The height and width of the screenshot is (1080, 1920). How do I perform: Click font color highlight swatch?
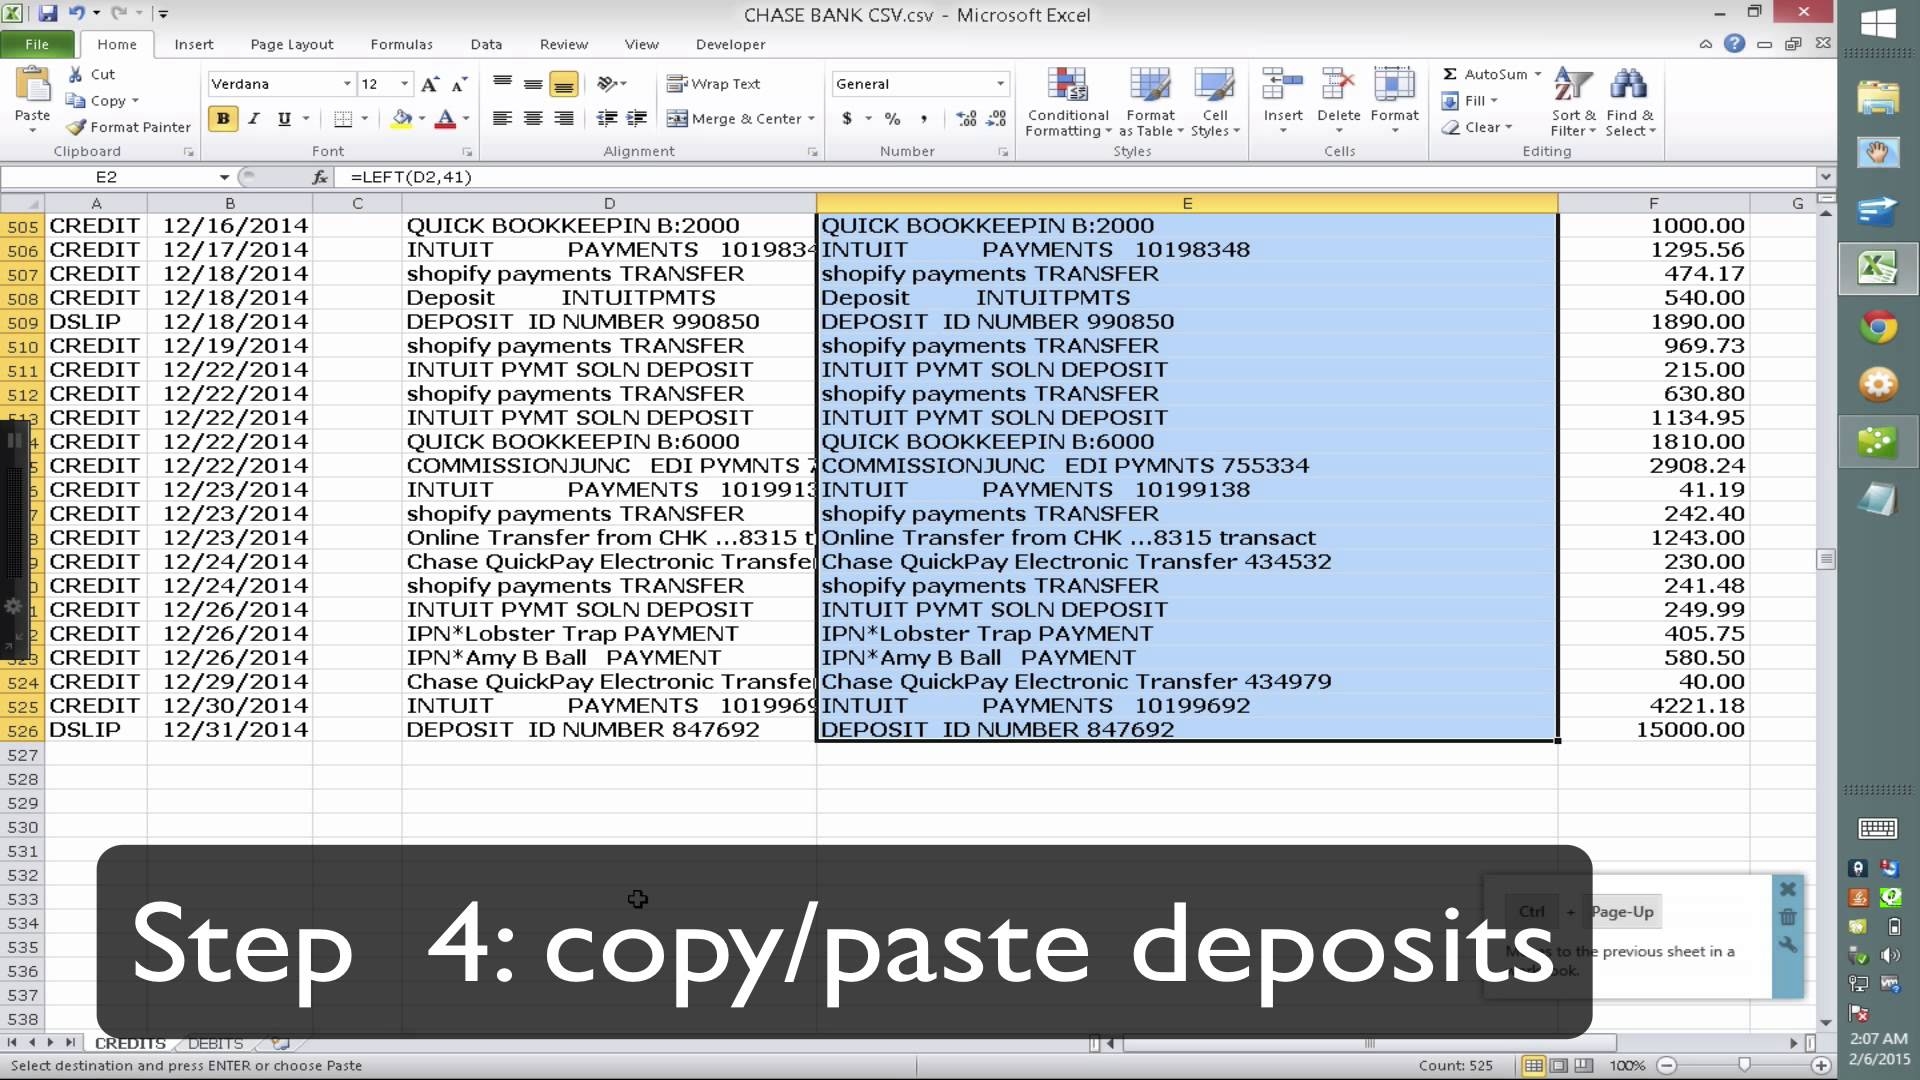click(x=447, y=128)
